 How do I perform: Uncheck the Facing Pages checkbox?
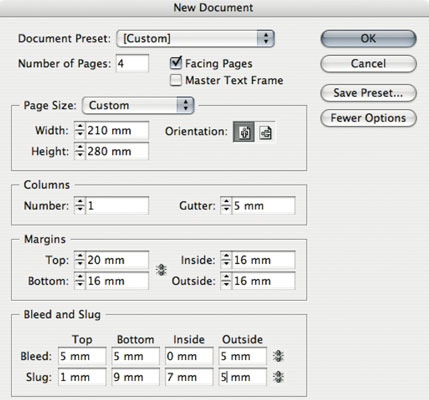[x=176, y=63]
